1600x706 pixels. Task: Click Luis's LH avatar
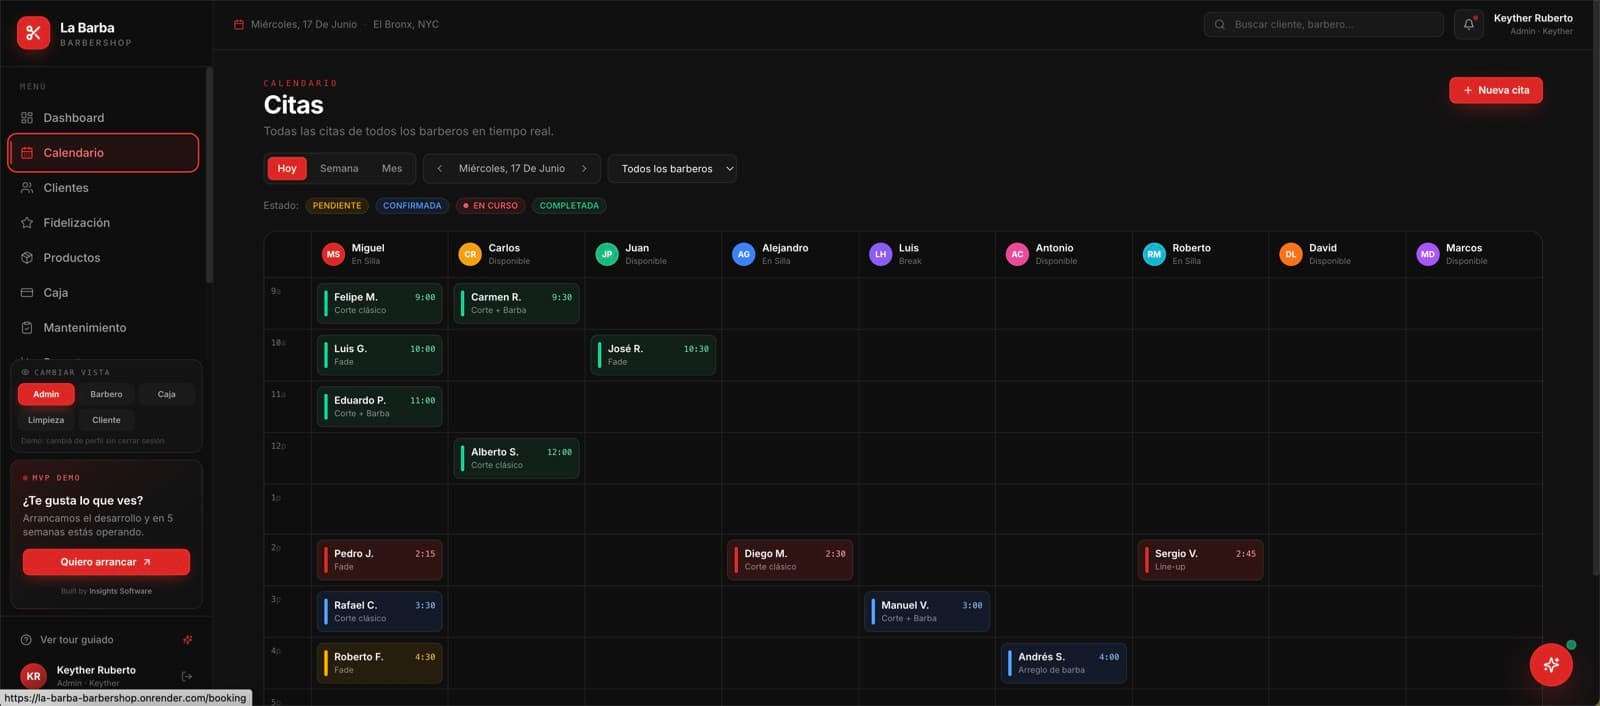coord(880,254)
